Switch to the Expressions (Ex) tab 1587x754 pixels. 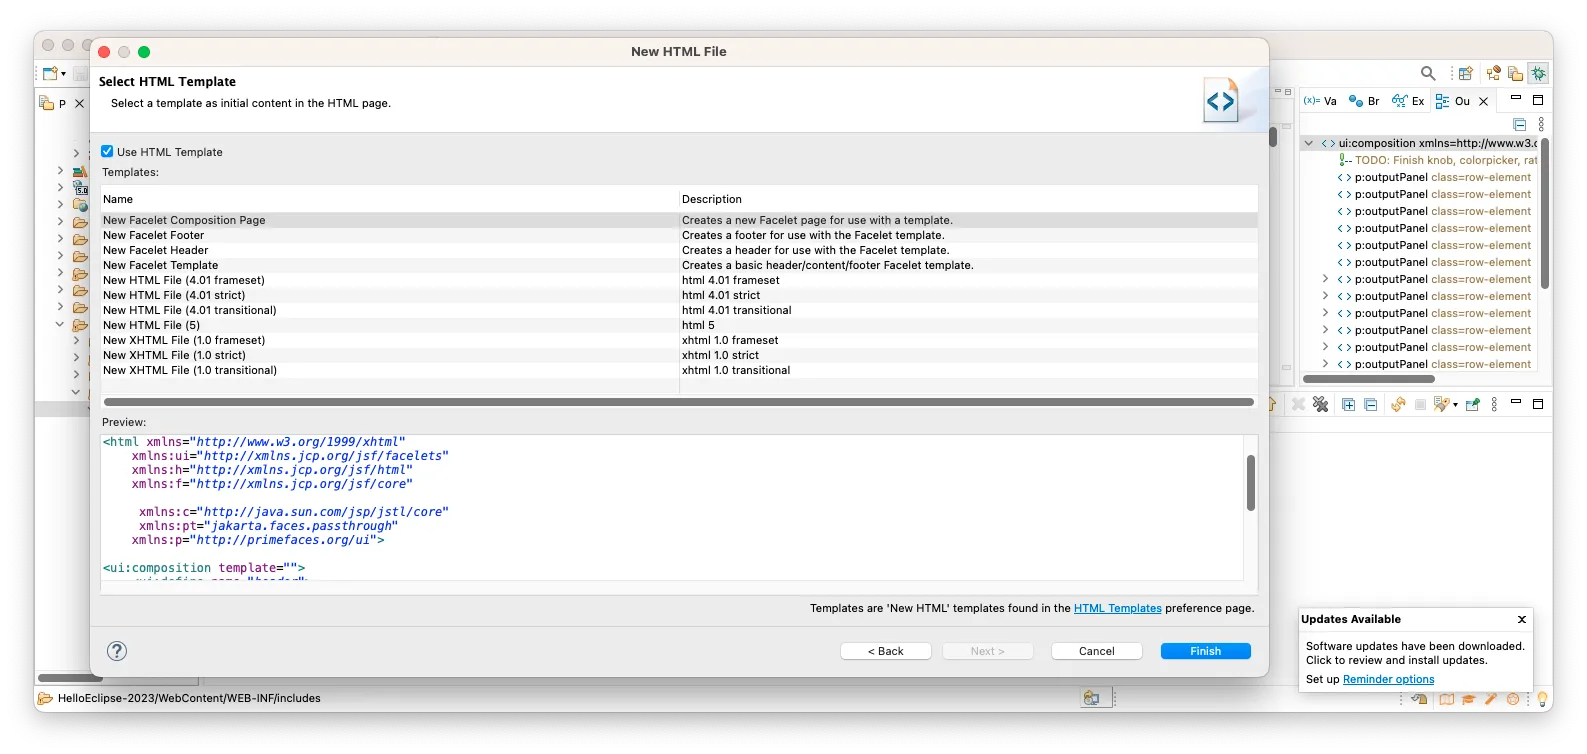(x=1408, y=101)
